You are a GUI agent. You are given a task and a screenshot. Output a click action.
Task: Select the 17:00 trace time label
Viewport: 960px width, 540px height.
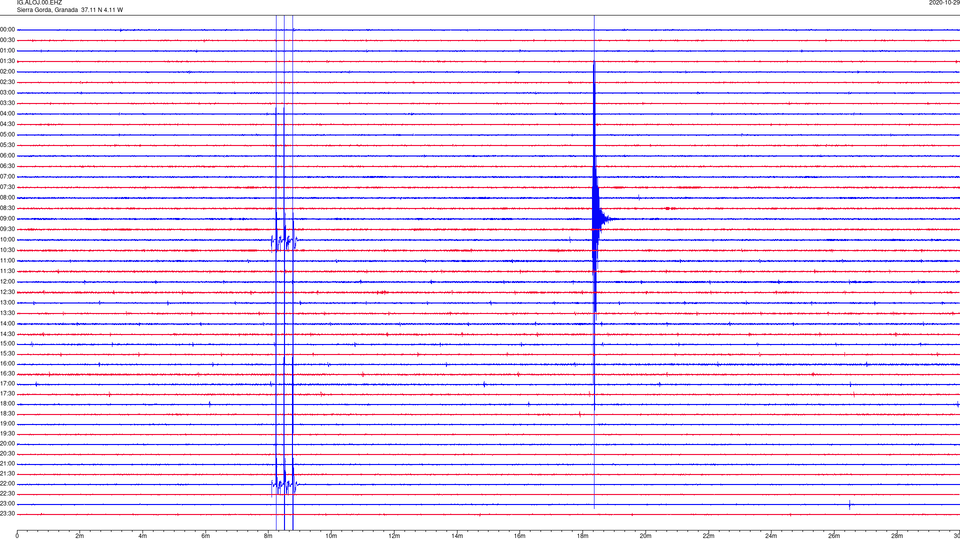point(8,384)
